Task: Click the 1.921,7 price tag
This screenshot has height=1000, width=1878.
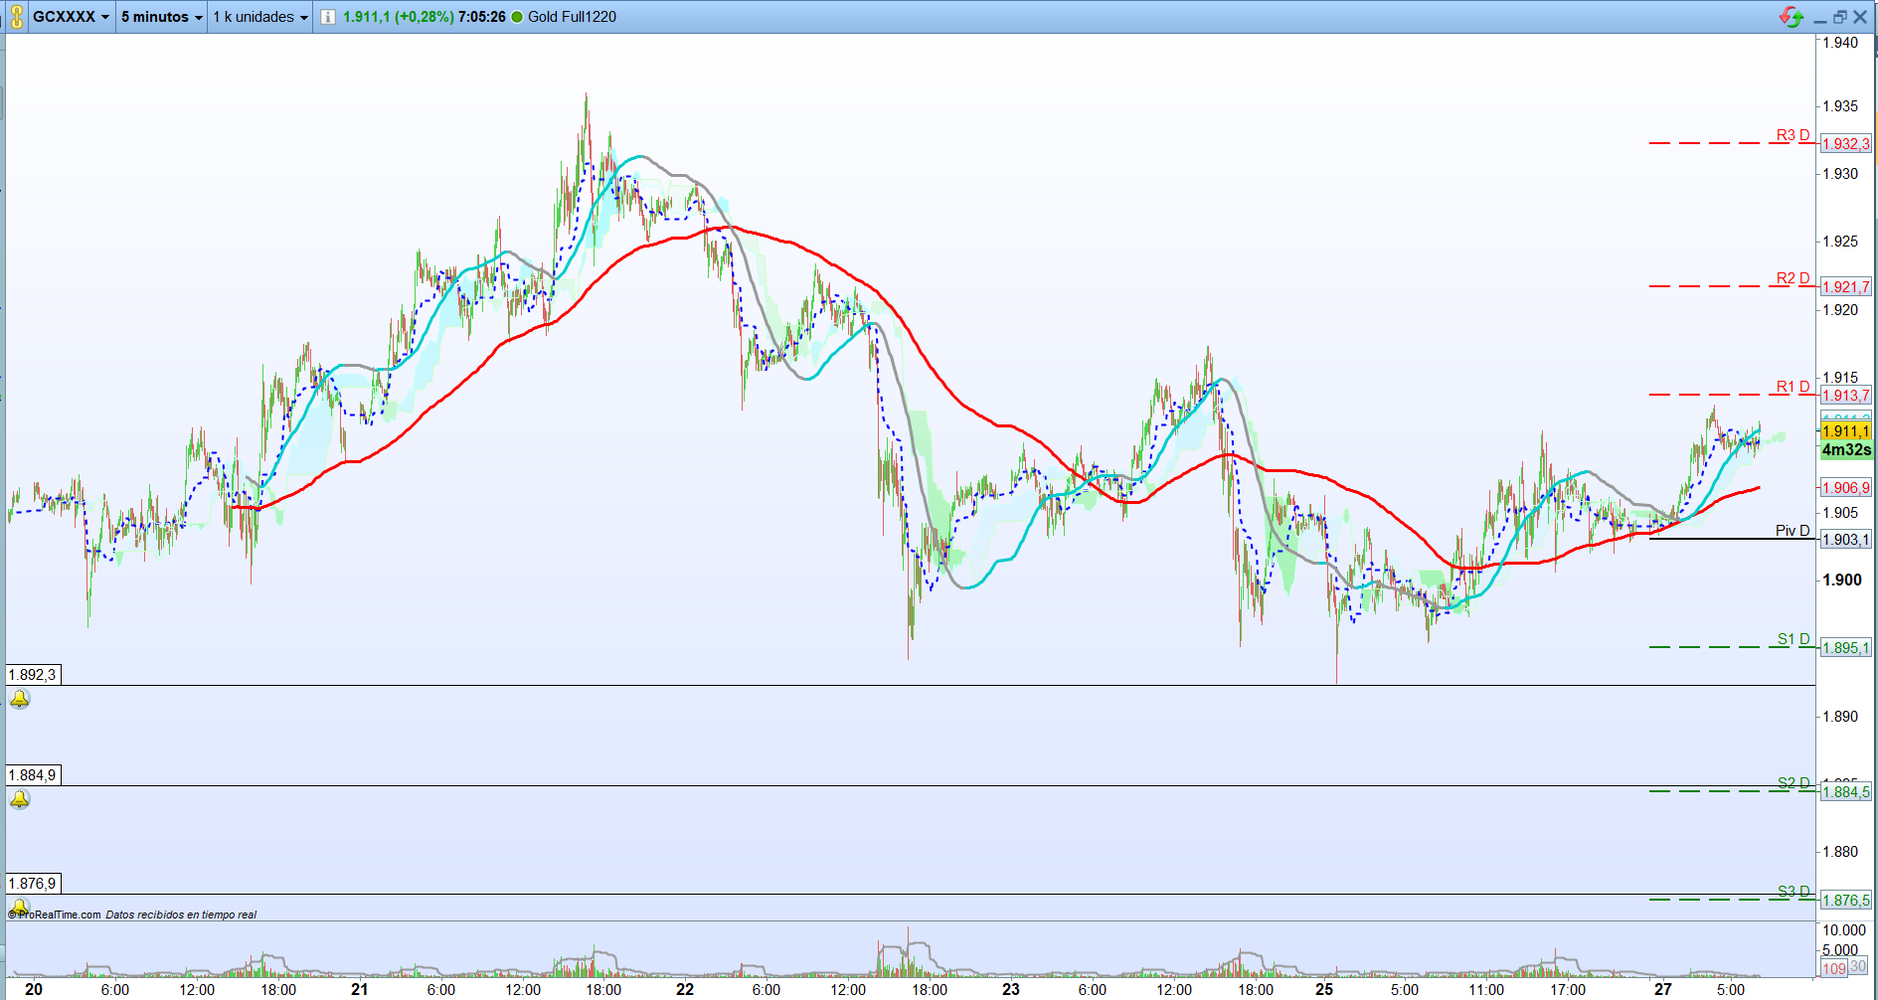Action: (1846, 287)
